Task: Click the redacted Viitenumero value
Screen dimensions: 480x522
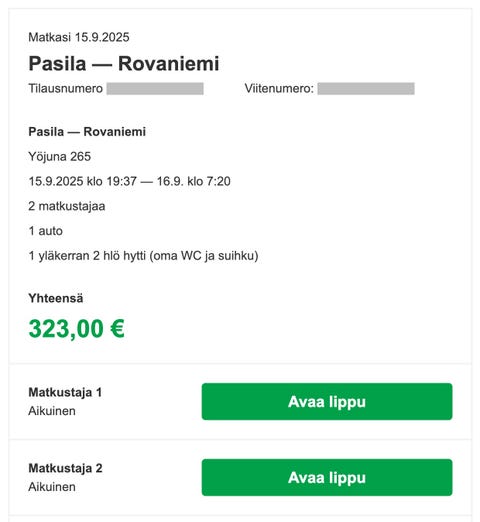Action: (366, 89)
